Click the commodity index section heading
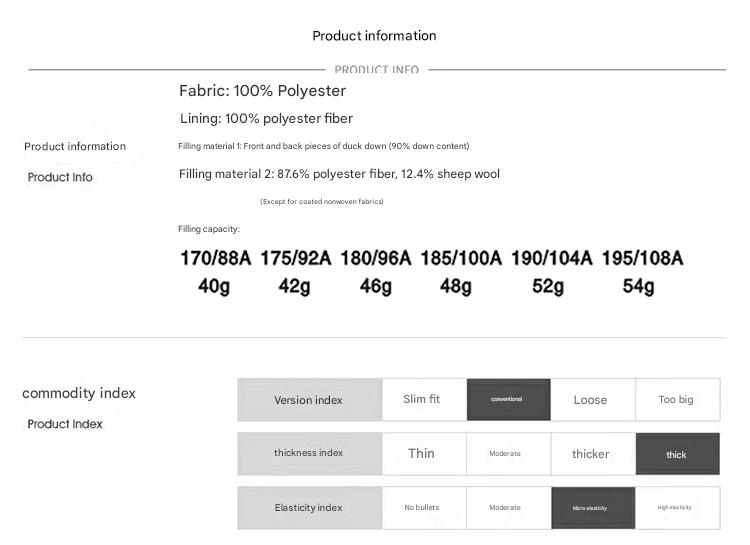 tap(79, 393)
